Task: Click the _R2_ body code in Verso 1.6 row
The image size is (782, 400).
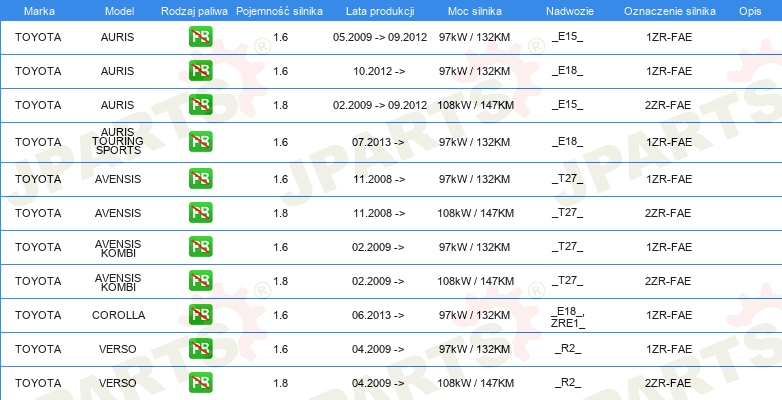Action: click(568, 349)
